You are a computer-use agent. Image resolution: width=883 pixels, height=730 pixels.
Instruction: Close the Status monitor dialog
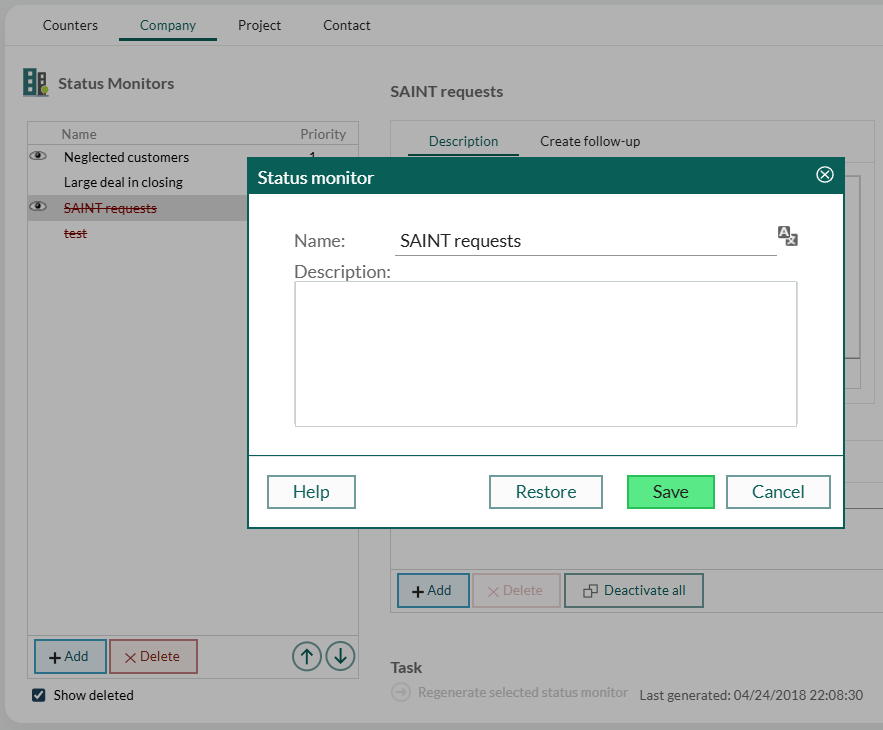tap(825, 175)
